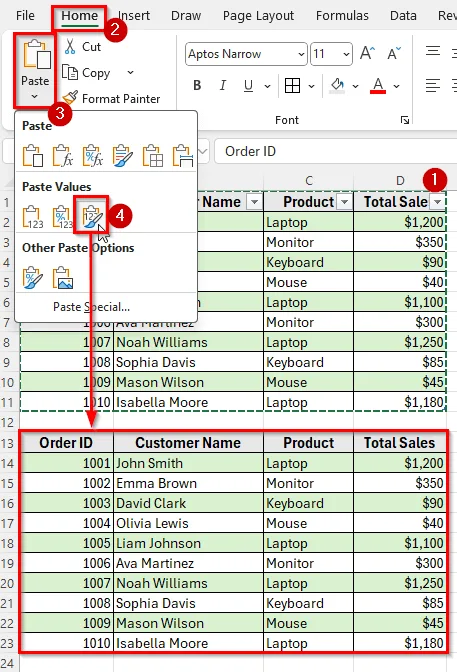Select cell 1004 in row 17
Viewport: 457px width, 672px height.
66,523
